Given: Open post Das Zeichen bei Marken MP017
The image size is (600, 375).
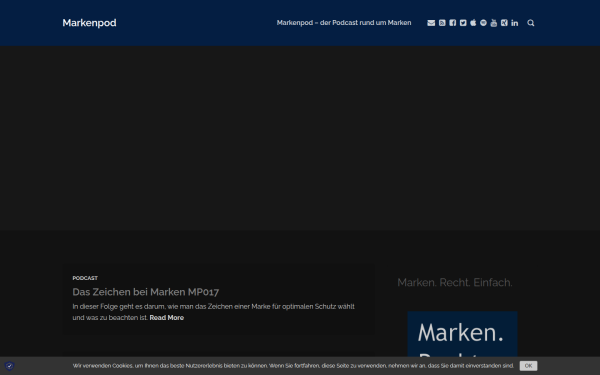Looking at the screenshot, I should pyautogui.click(x=146, y=292).
